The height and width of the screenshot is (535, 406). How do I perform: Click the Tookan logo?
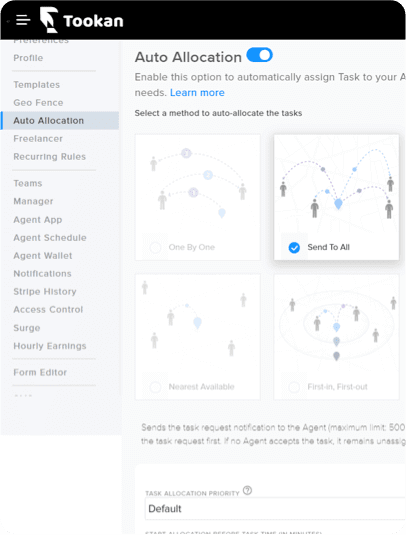81,20
